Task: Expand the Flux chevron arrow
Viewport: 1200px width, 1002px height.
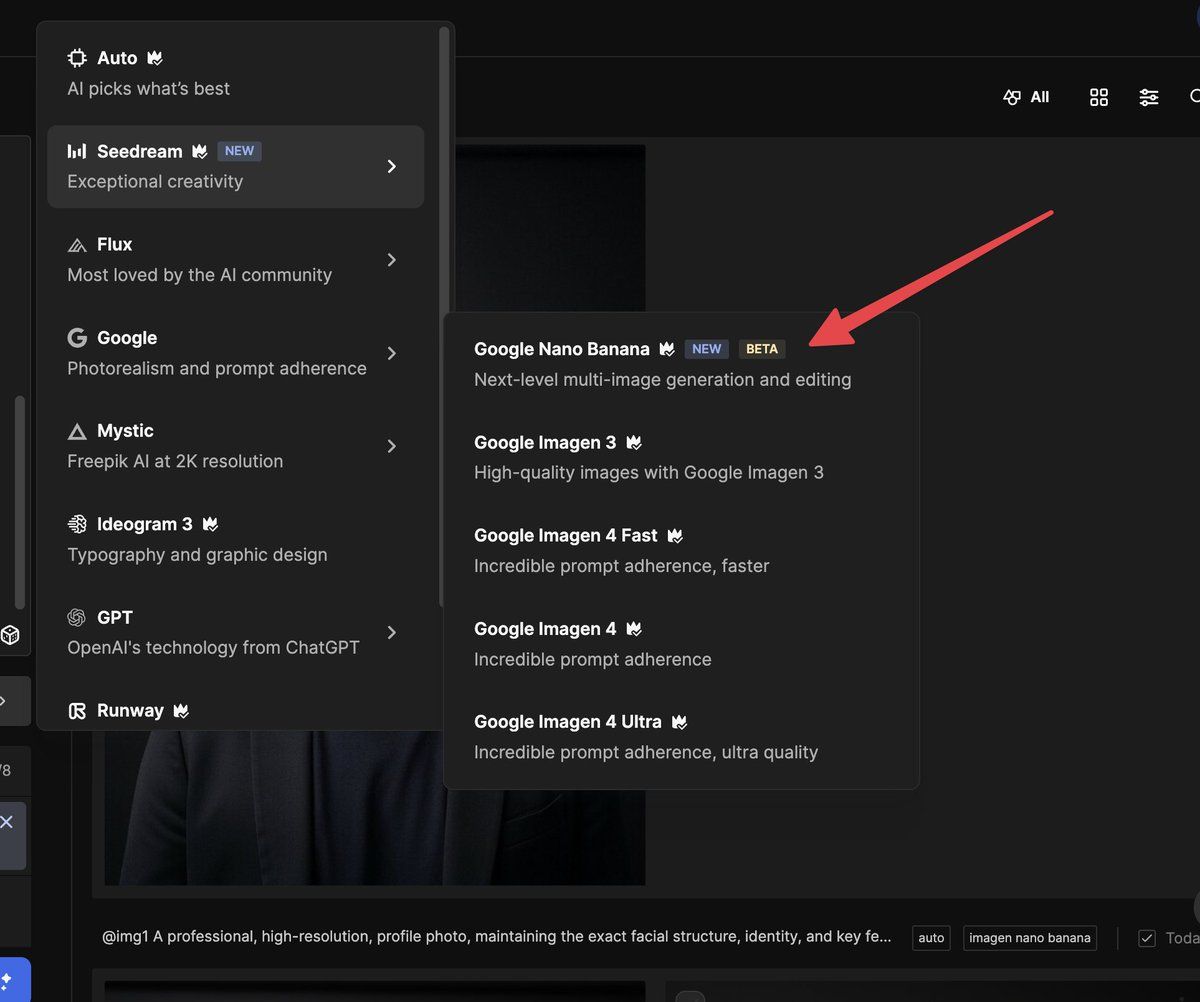Action: pyautogui.click(x=392, y=260)
